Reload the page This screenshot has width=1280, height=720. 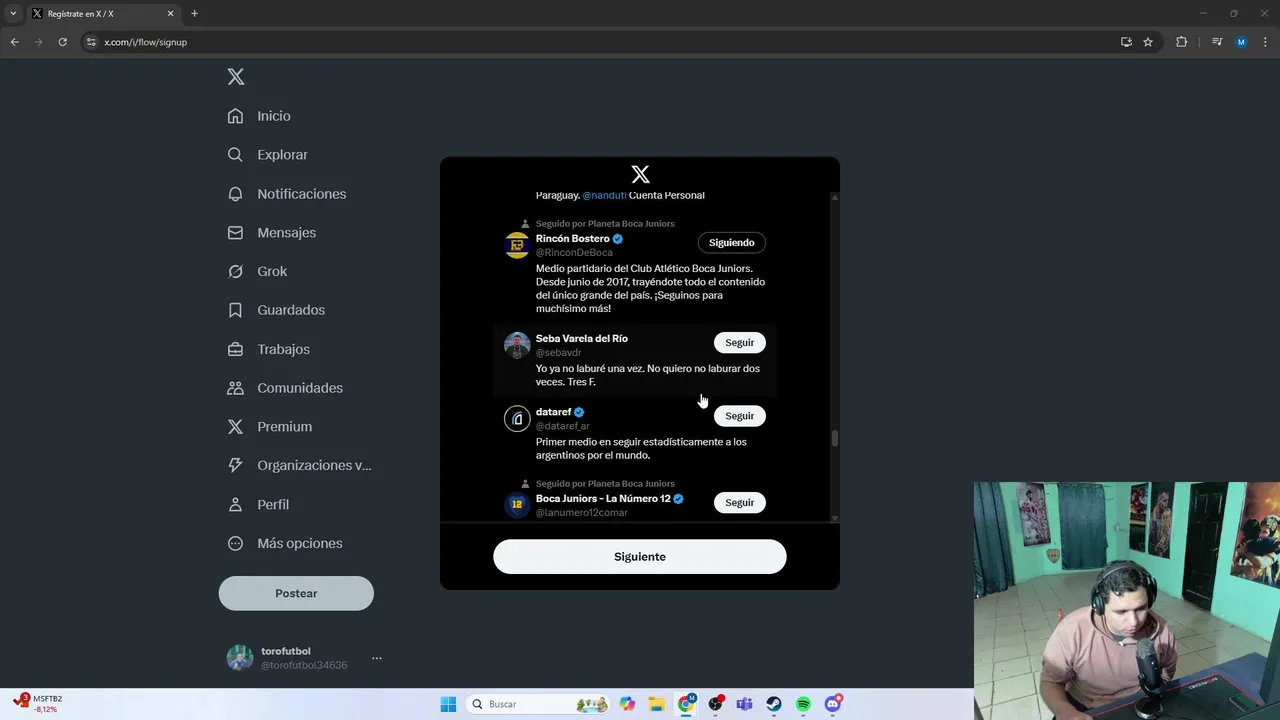[x=62, y=42]
